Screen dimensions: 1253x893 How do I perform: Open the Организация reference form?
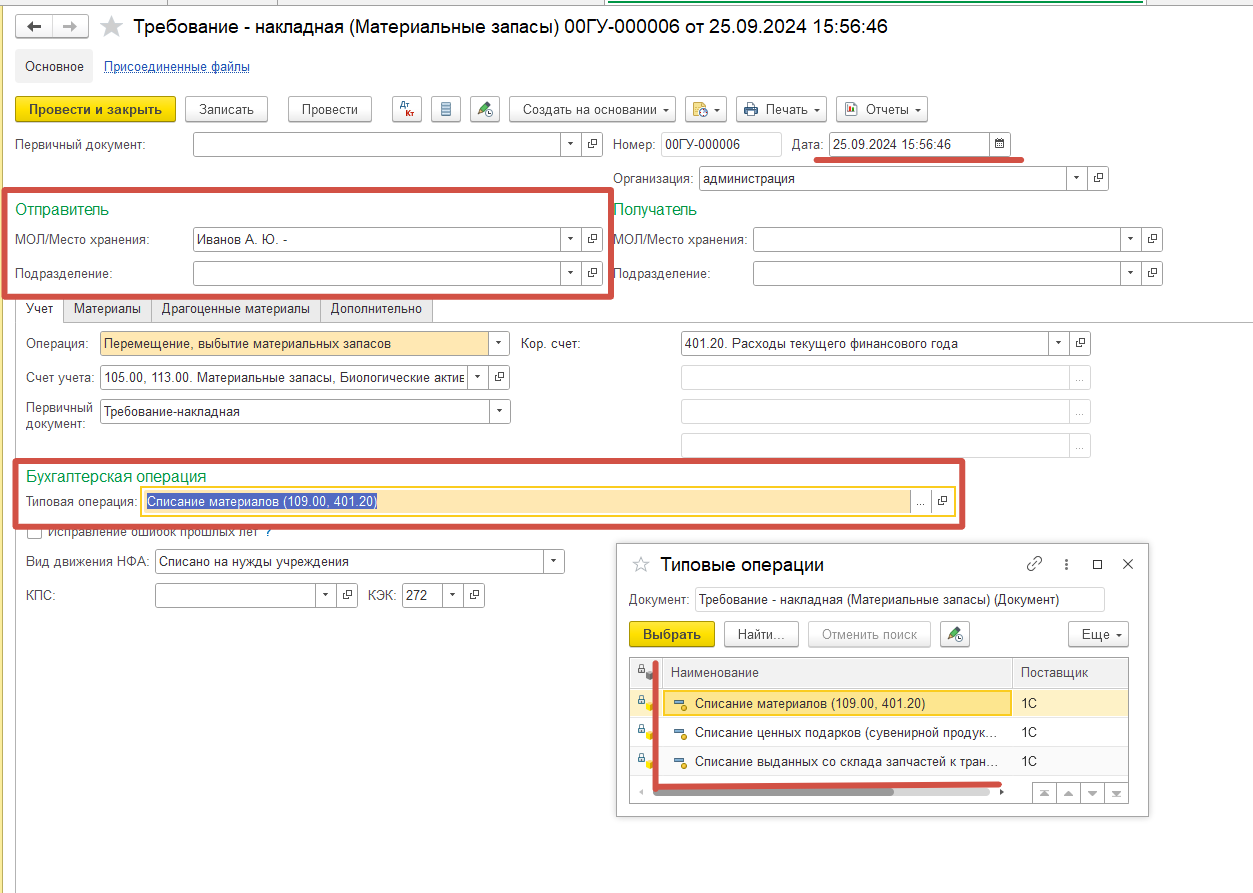click(x=1098, y=179)
